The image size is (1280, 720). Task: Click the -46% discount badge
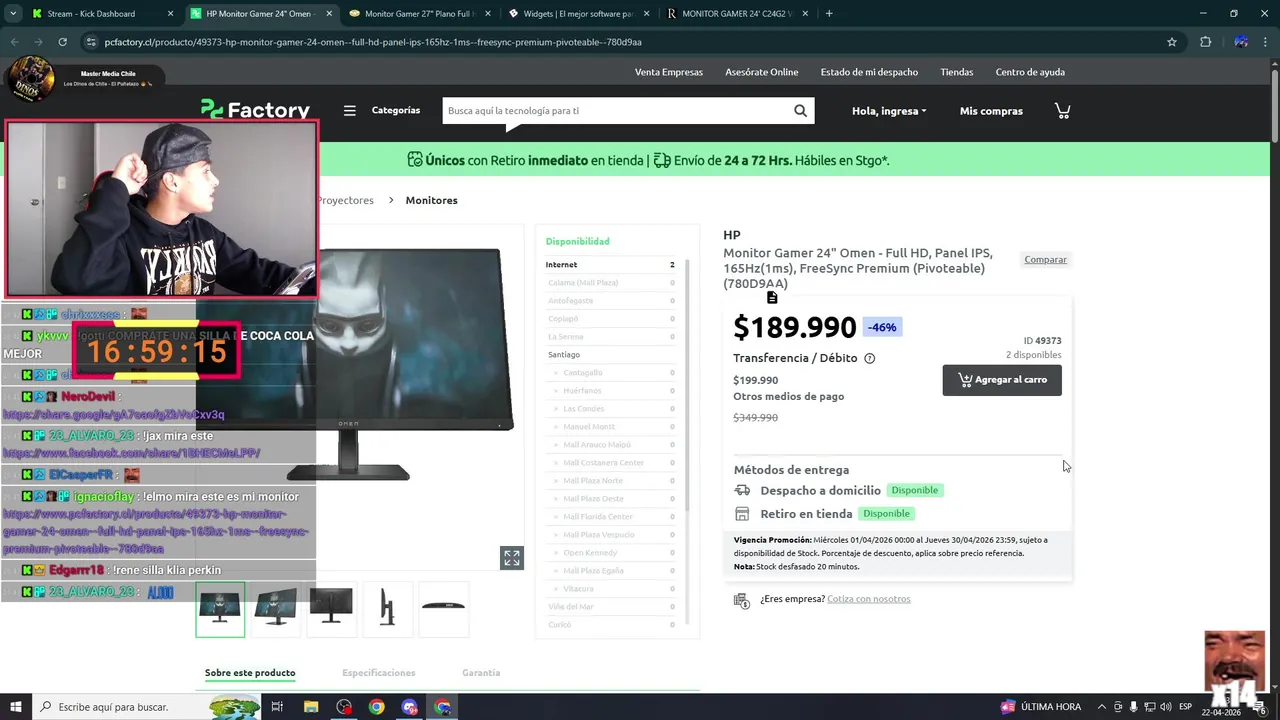(x=882, y=327)
